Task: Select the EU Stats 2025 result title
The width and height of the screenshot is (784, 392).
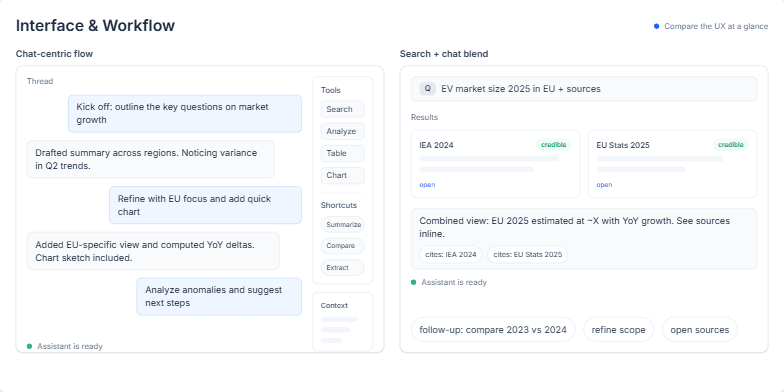Action: (x=623, y=145)
